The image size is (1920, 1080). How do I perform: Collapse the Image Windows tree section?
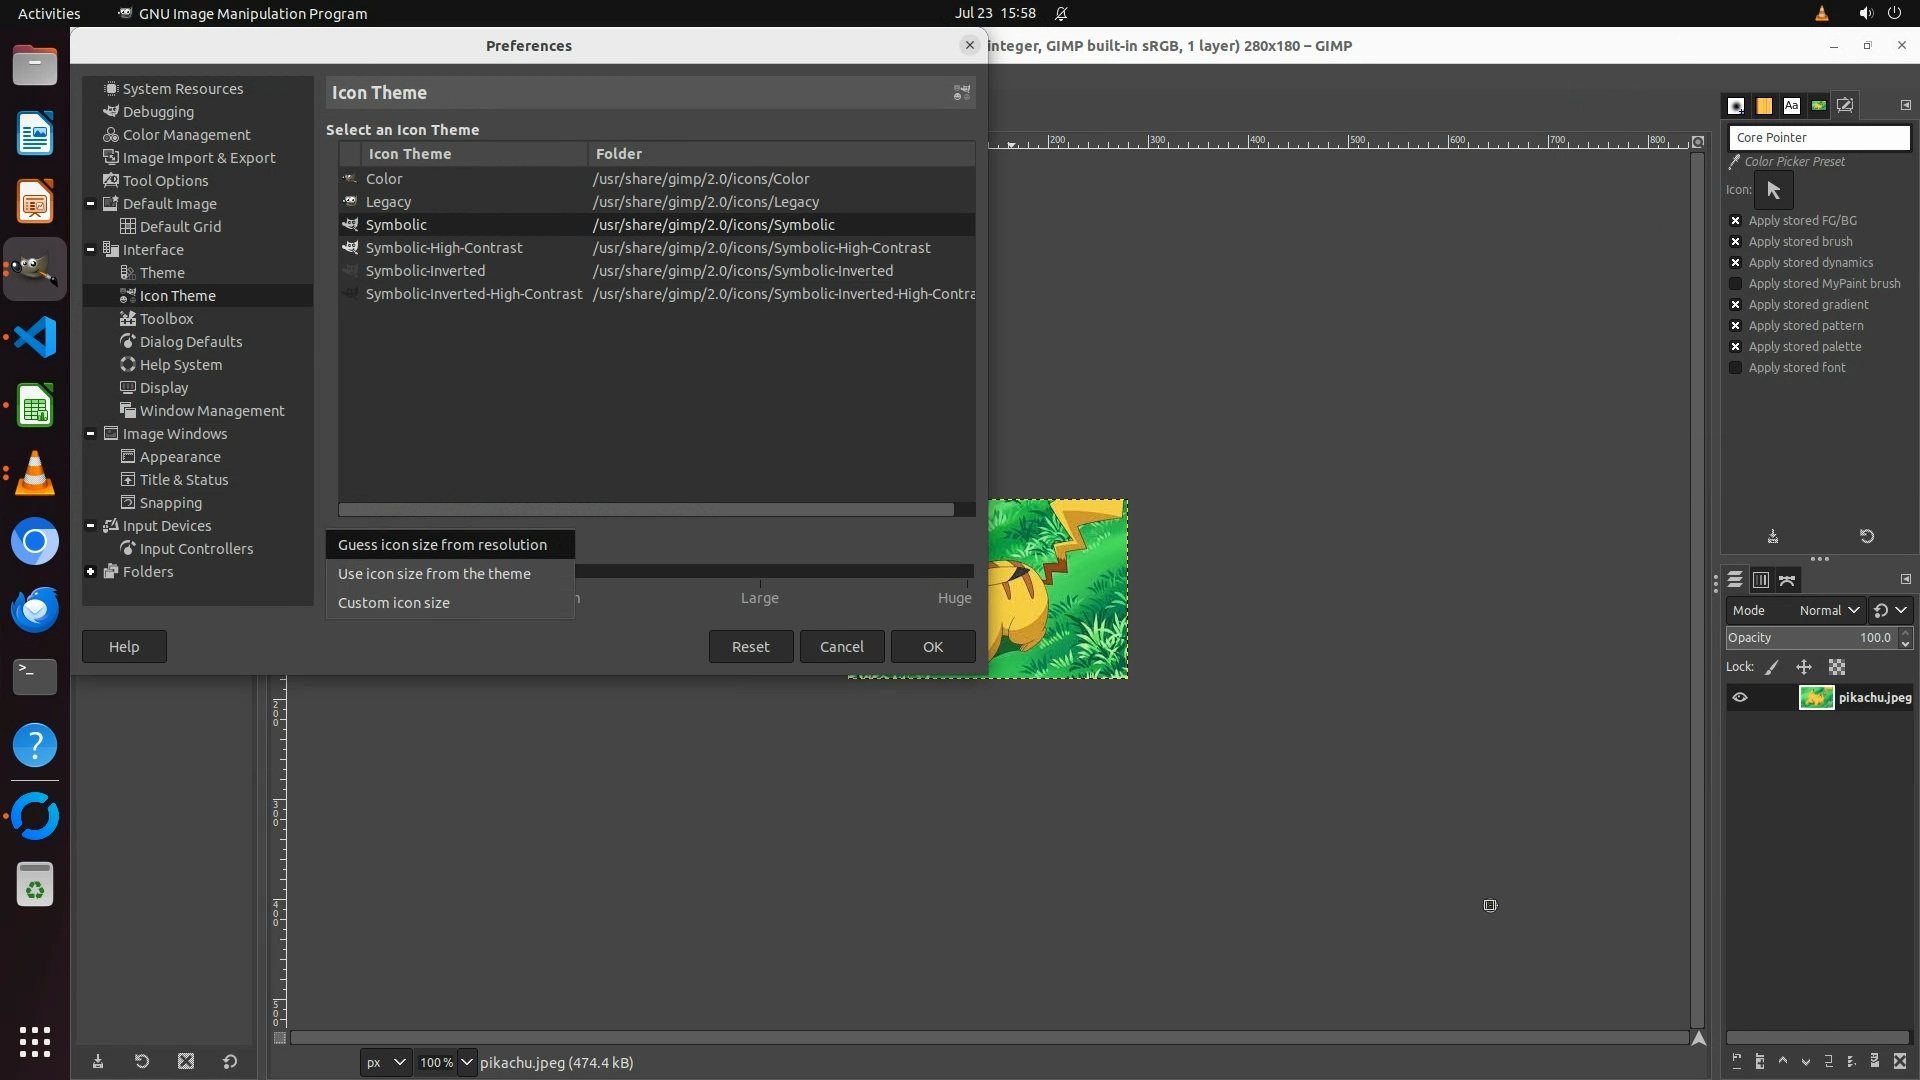(x=91, y=434)
